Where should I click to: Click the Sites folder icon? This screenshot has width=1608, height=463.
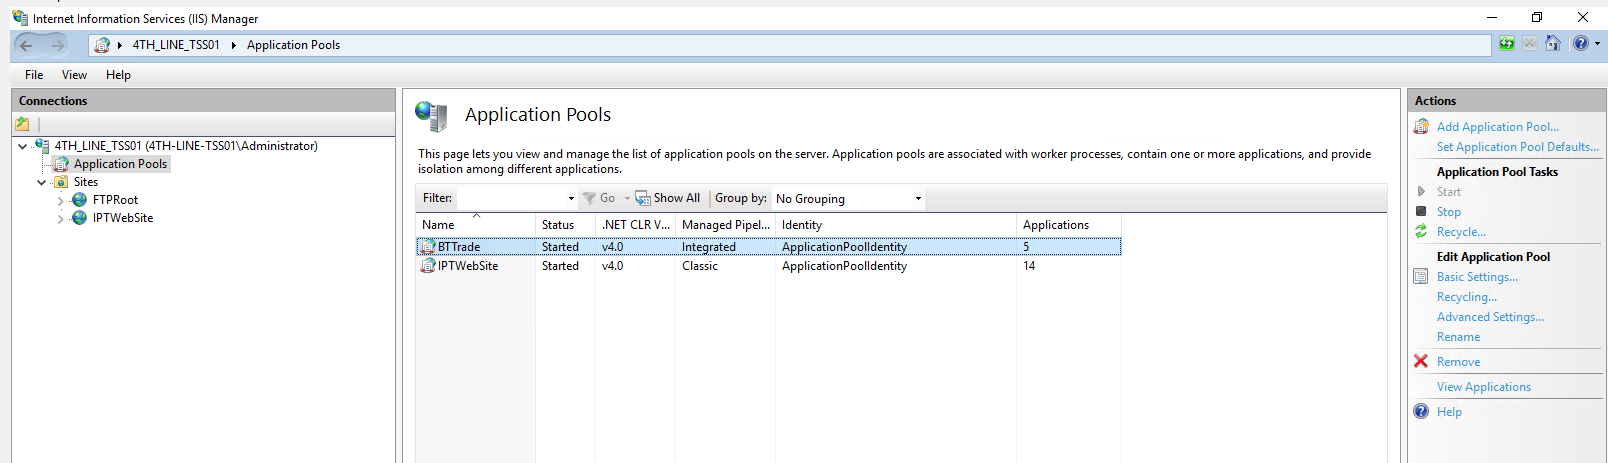(61, 182)
